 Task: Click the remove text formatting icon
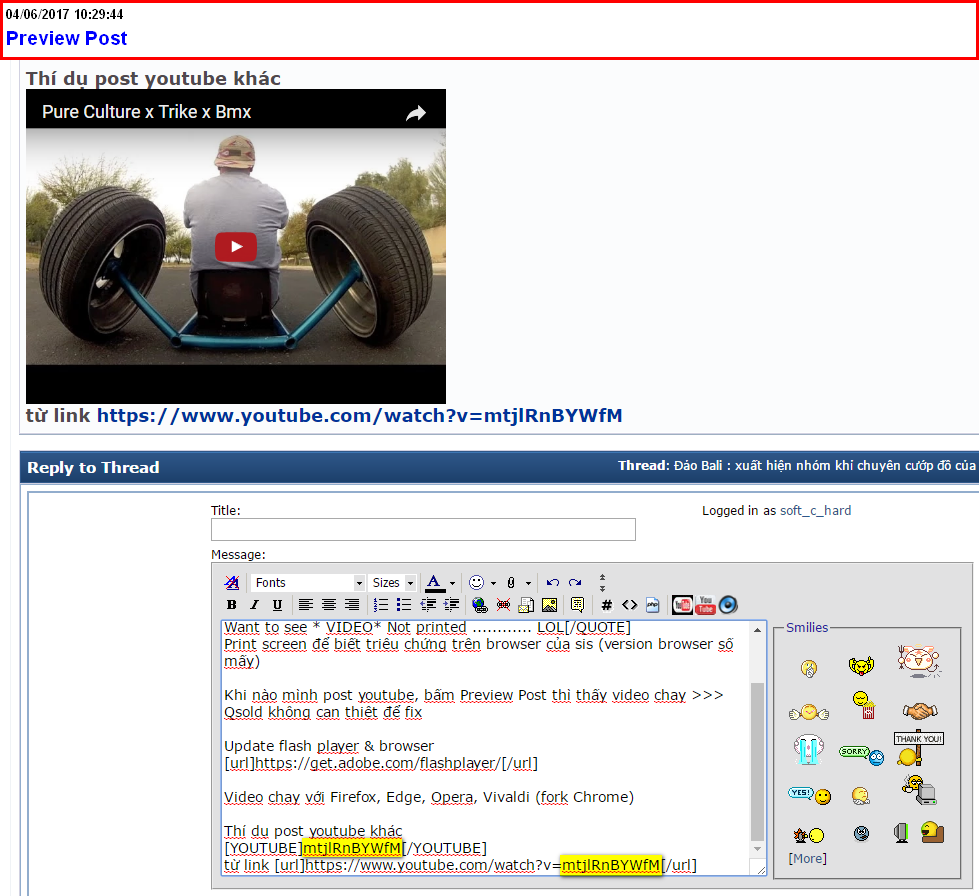tap(232, 583)
